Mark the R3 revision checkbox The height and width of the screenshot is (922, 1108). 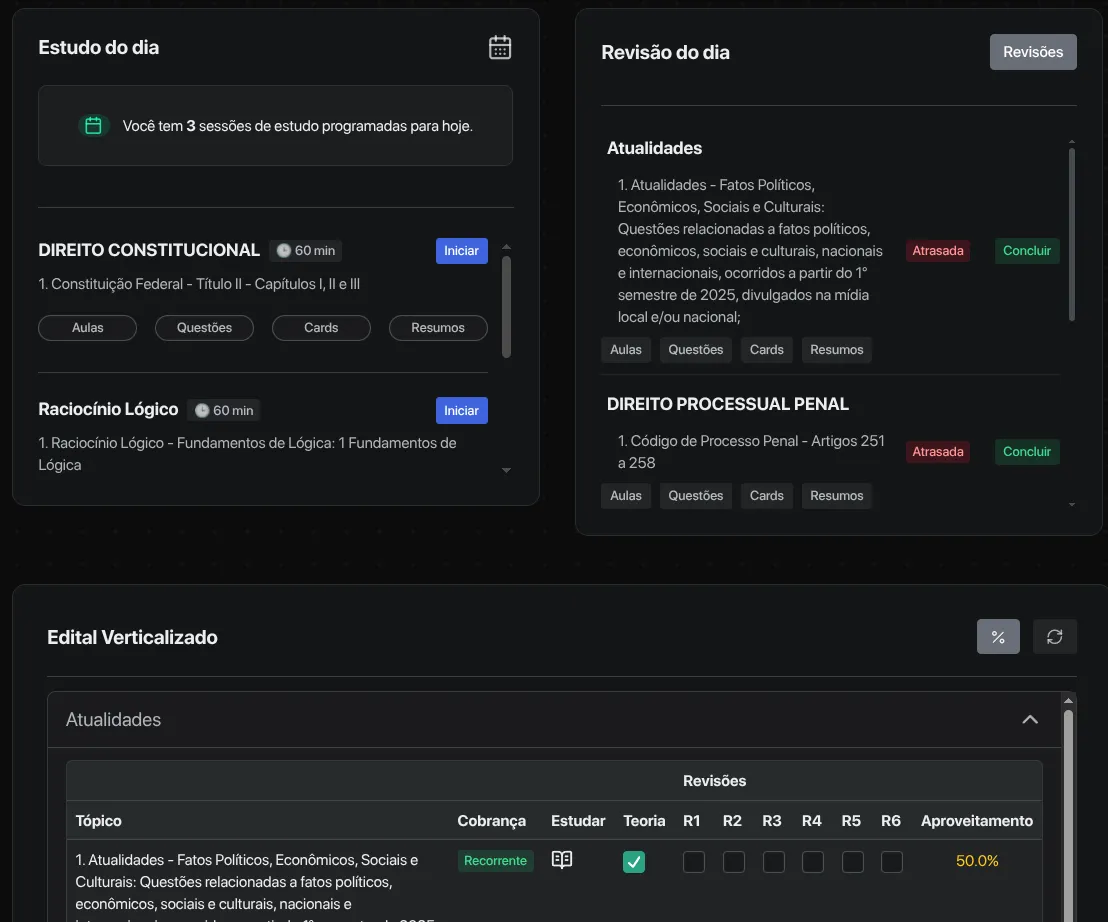773,861
